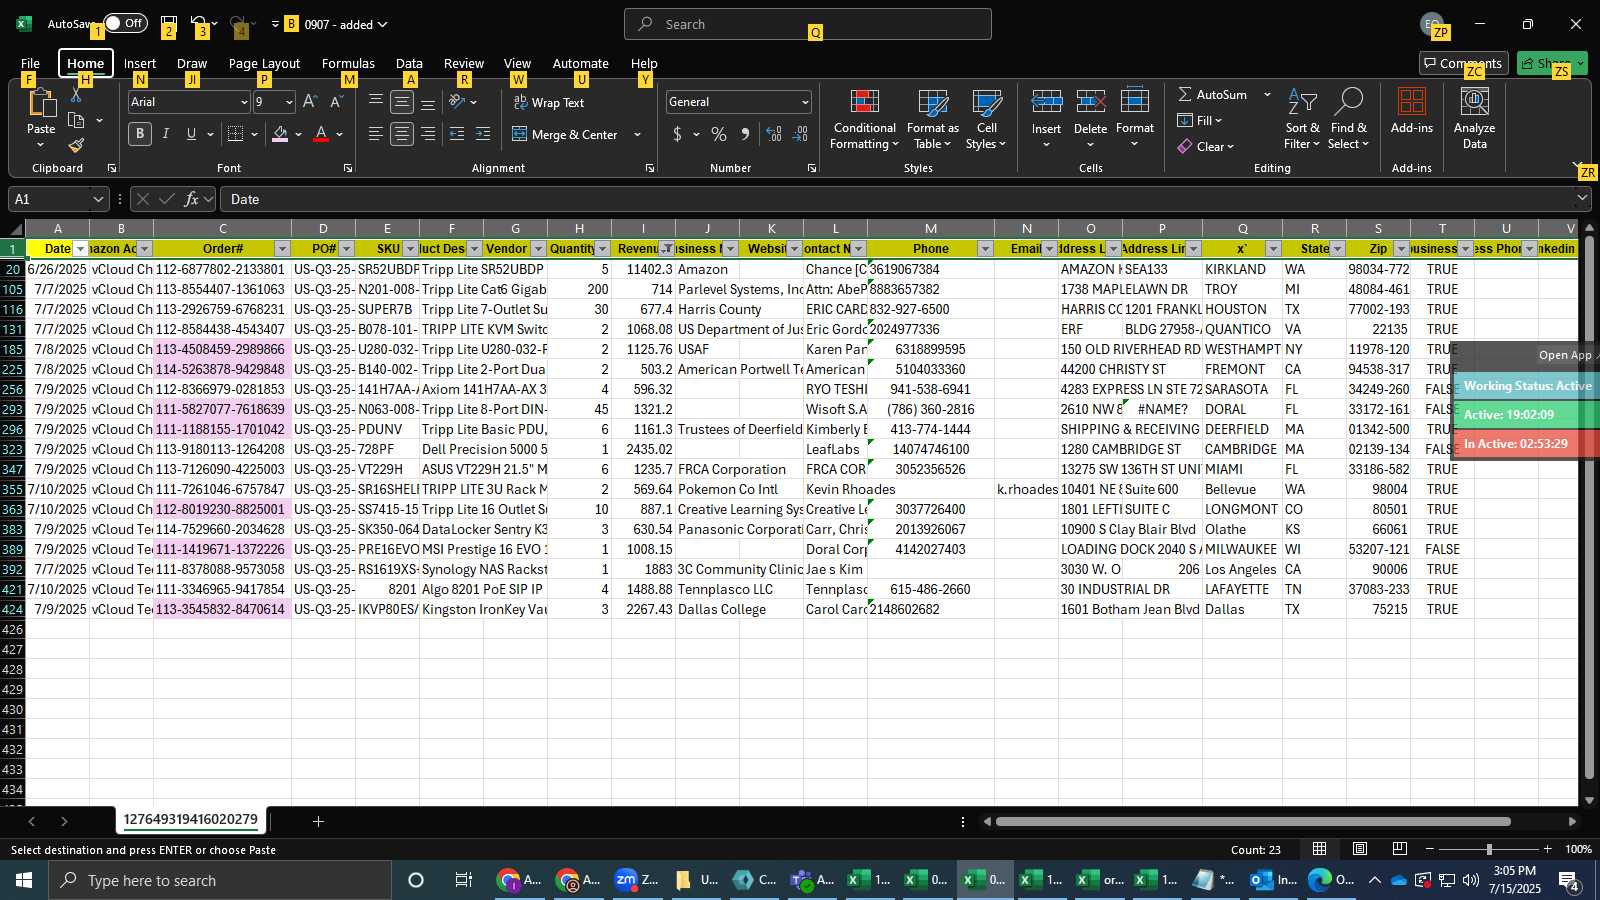Select sheet tab 127649319416020279
Viewport: 1600px width, 900px height.
pos(190,820)
